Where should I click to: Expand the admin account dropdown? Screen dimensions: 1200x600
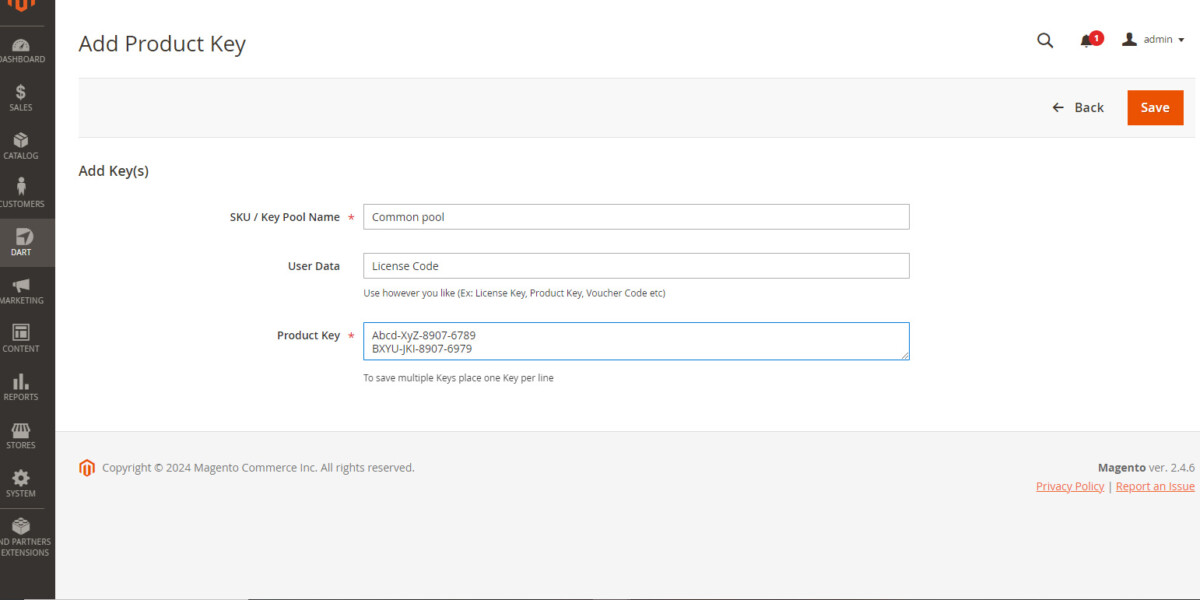tap(1153, 40)
